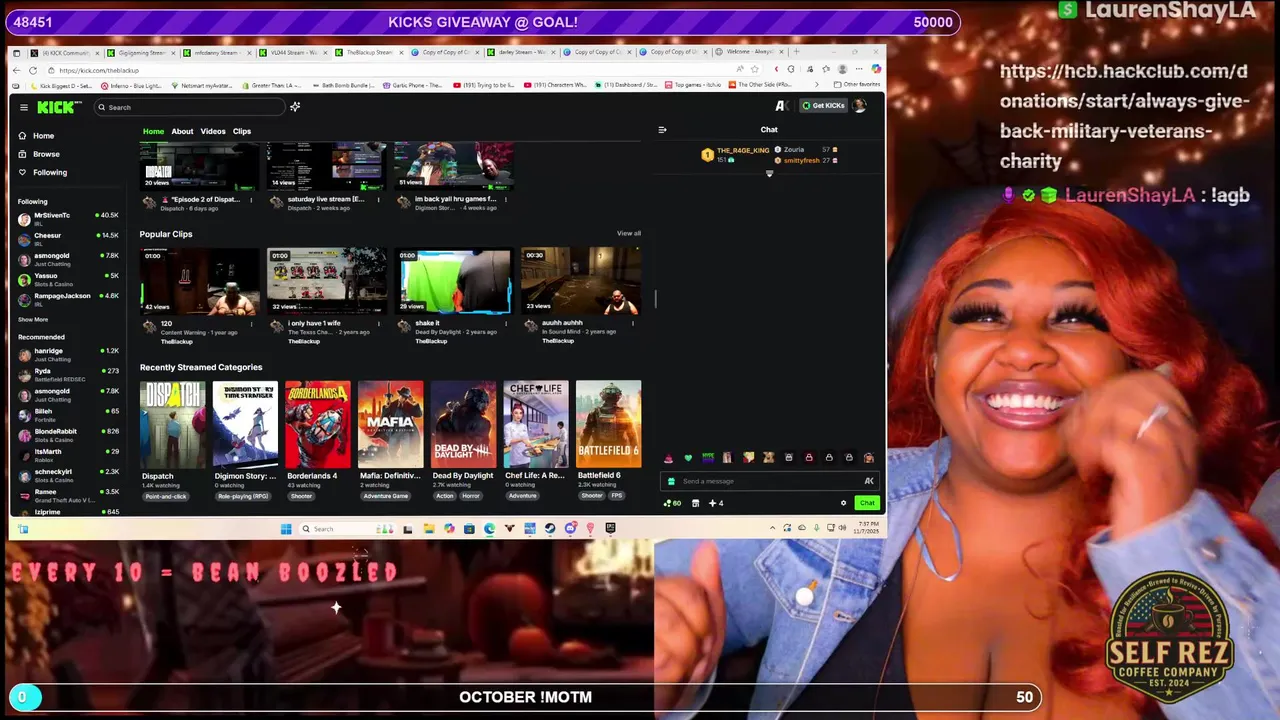The height and width of the screenshot is (720, 1280).
Task: Open the Windows Start menu
Action: (286, 529)
